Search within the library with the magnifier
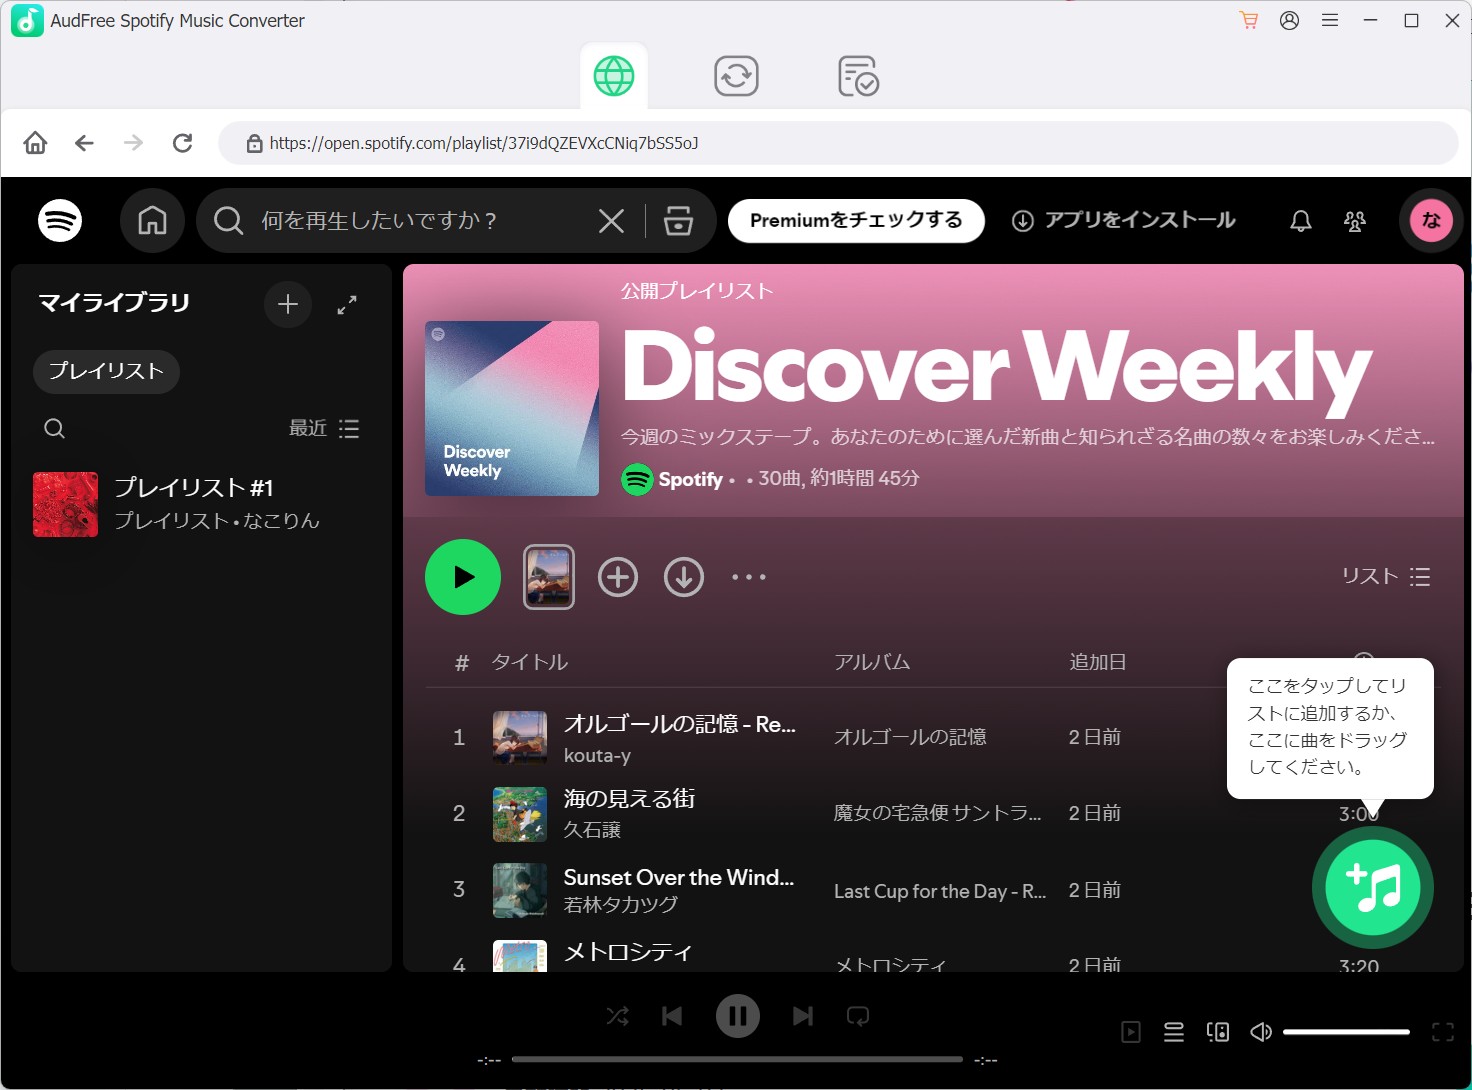The width and height of the screenshot is (1472, 1090). (55, 428)
